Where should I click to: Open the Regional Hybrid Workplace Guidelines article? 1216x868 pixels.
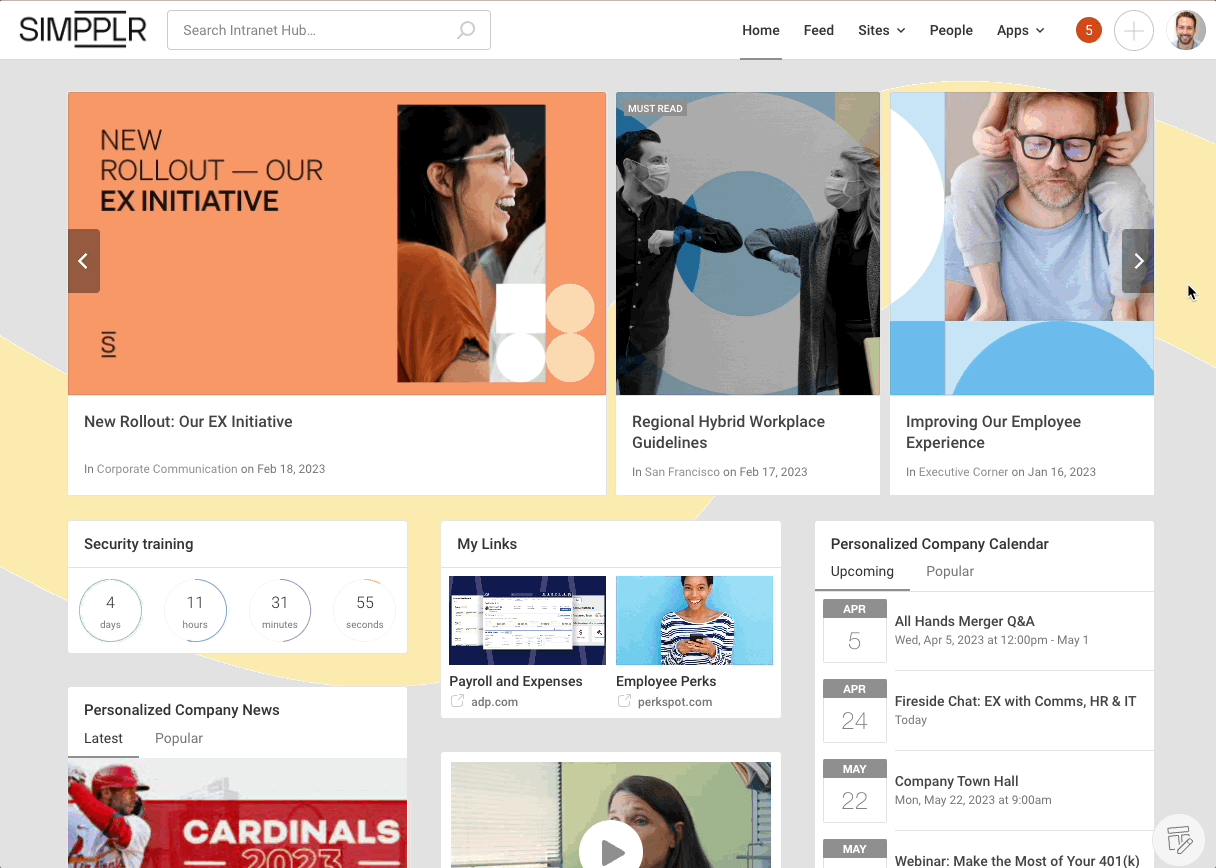tap(728, 432)
